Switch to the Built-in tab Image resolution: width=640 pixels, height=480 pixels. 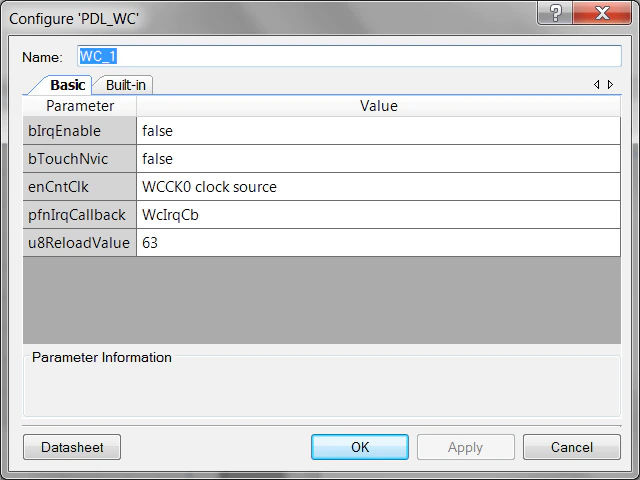coord(125,85)
